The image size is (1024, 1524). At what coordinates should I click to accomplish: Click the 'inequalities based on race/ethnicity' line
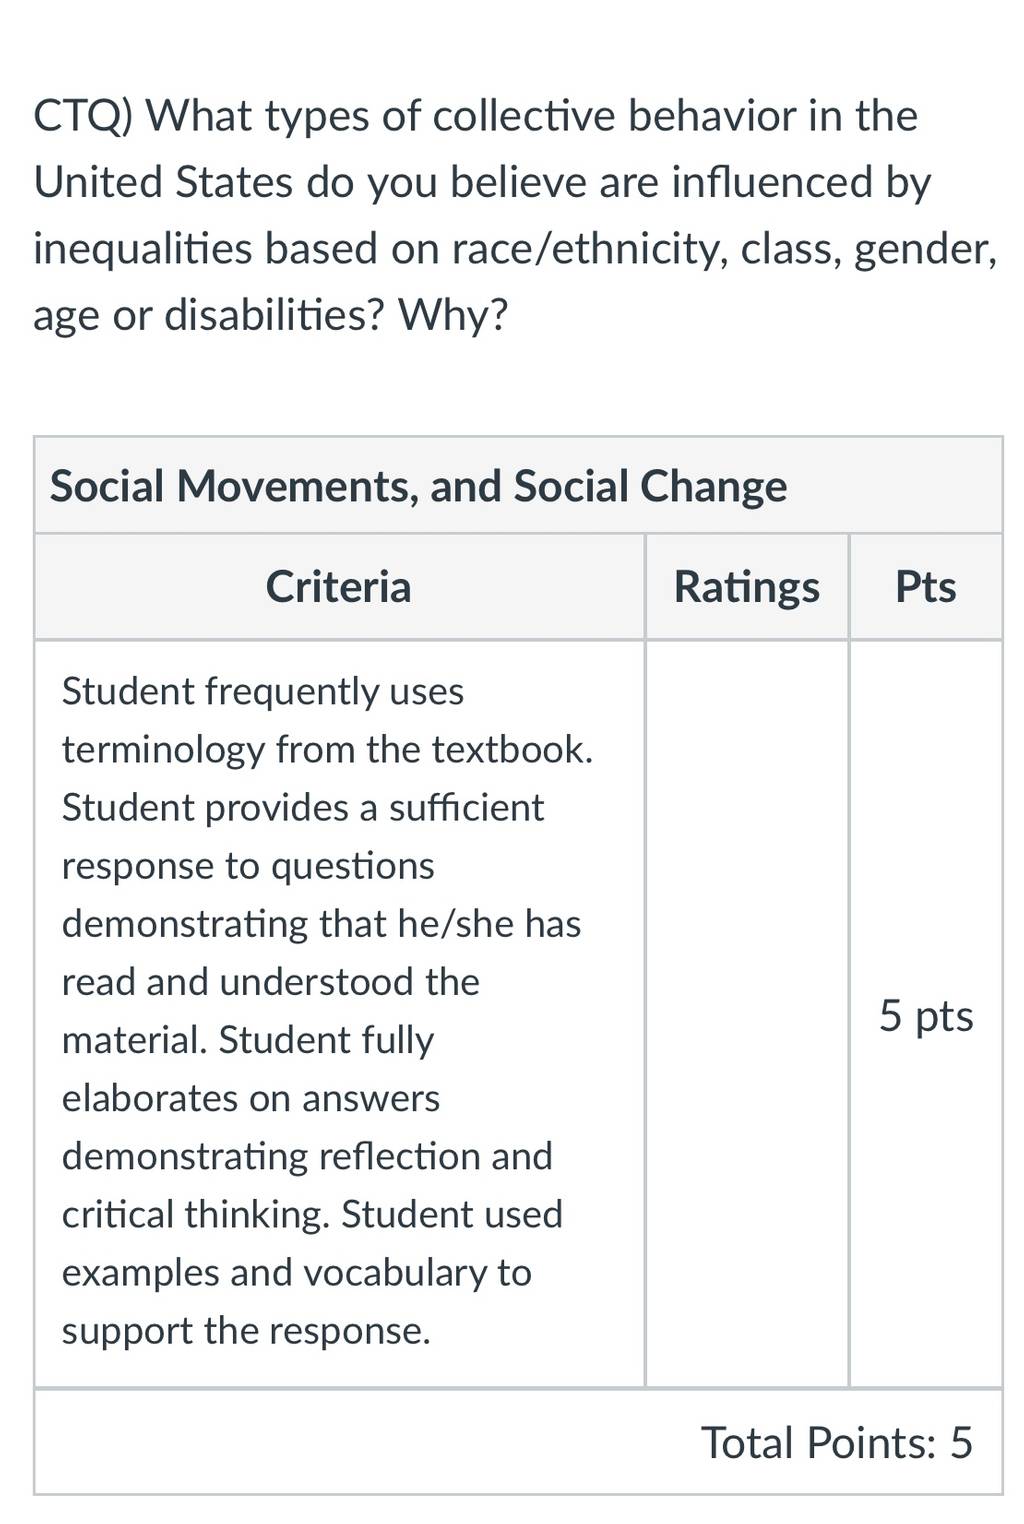click(515, 249)
